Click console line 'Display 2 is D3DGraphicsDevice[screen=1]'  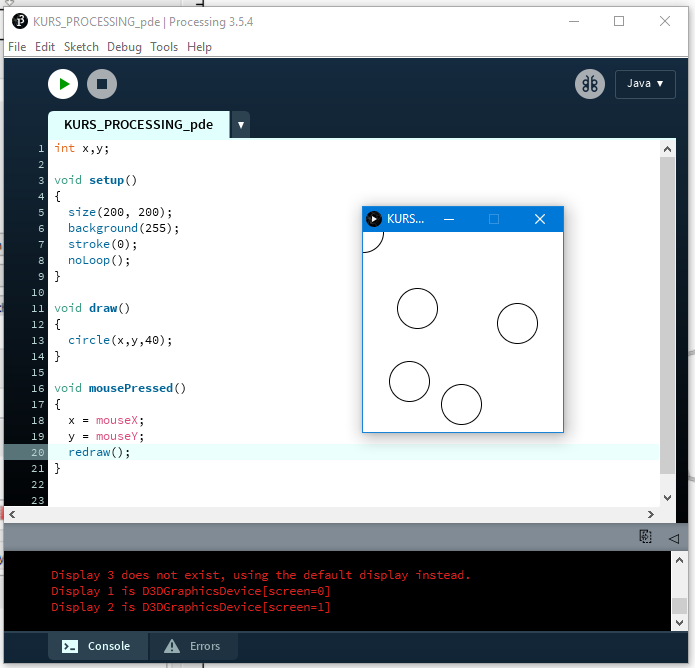coord(191,607)
